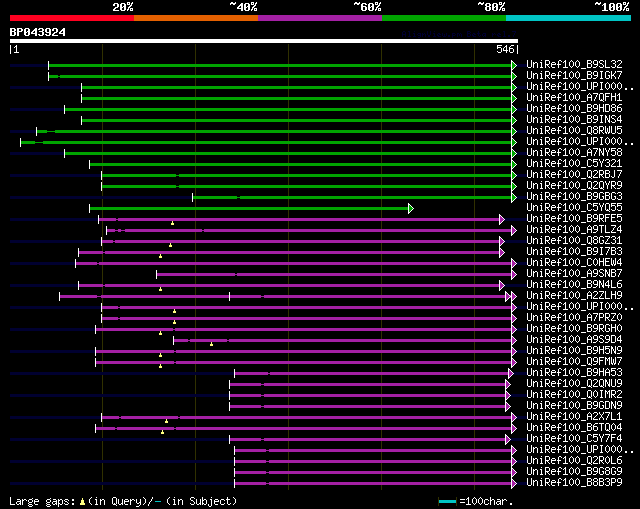The height and width of the screenshot is (509, 640).
Task: Click the Large gaps legend text
Action: (42, 502)
